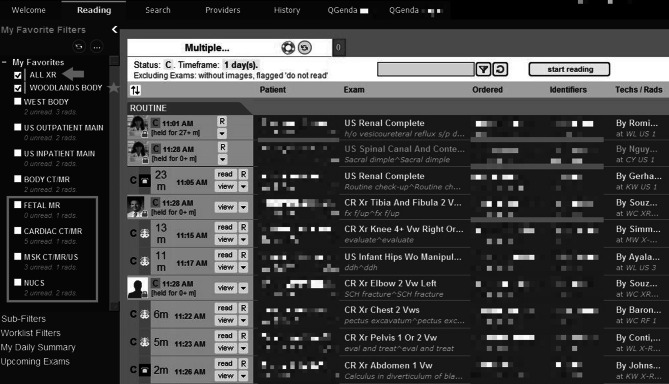
Task: Open the Providers tab
Action: (222, 10)
